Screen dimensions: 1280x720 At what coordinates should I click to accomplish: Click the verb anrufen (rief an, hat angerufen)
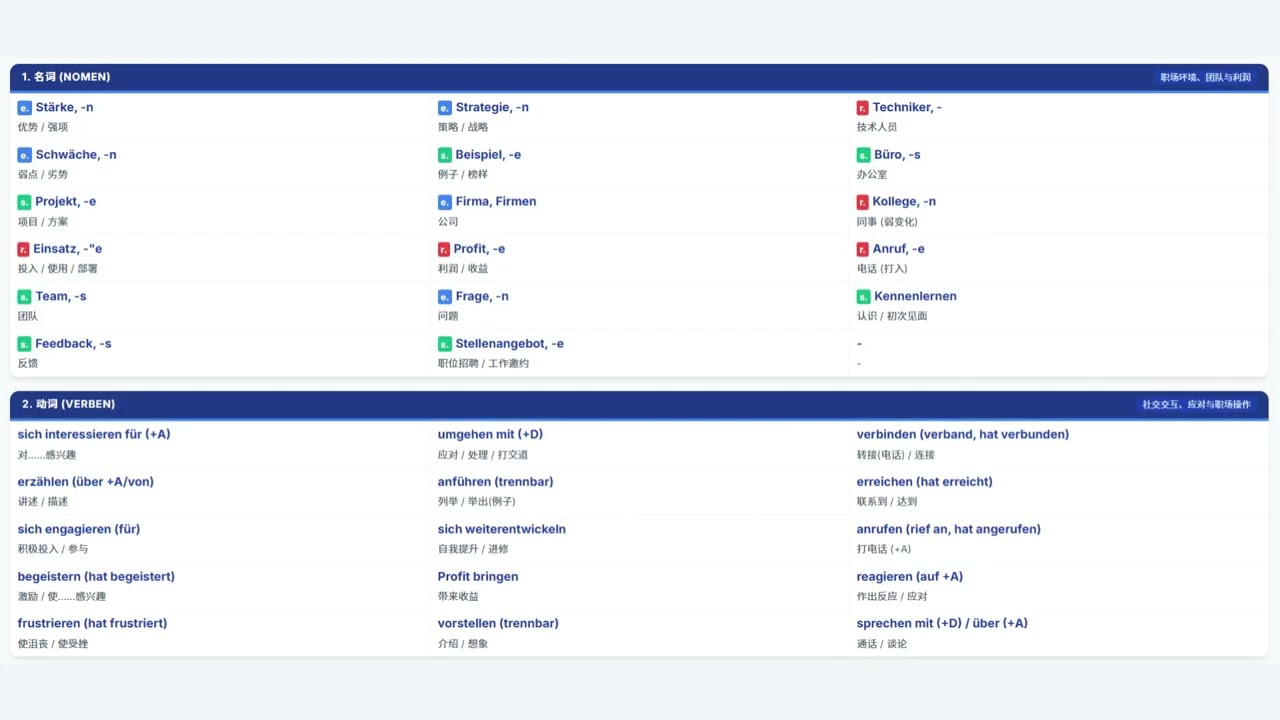coord(949,529)
